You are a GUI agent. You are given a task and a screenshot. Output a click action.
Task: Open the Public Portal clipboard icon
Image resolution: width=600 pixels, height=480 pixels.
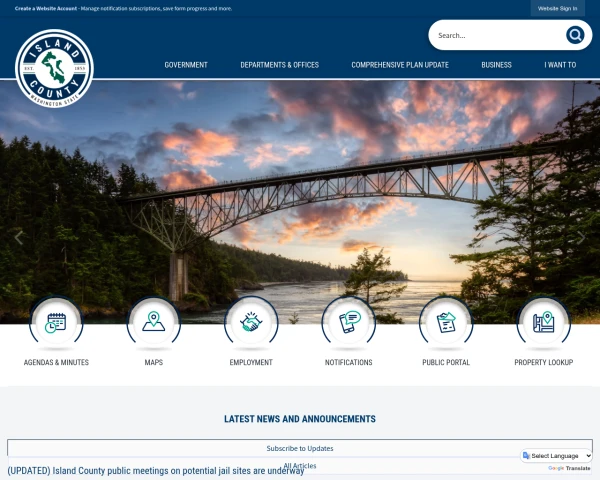click(446, 322)
